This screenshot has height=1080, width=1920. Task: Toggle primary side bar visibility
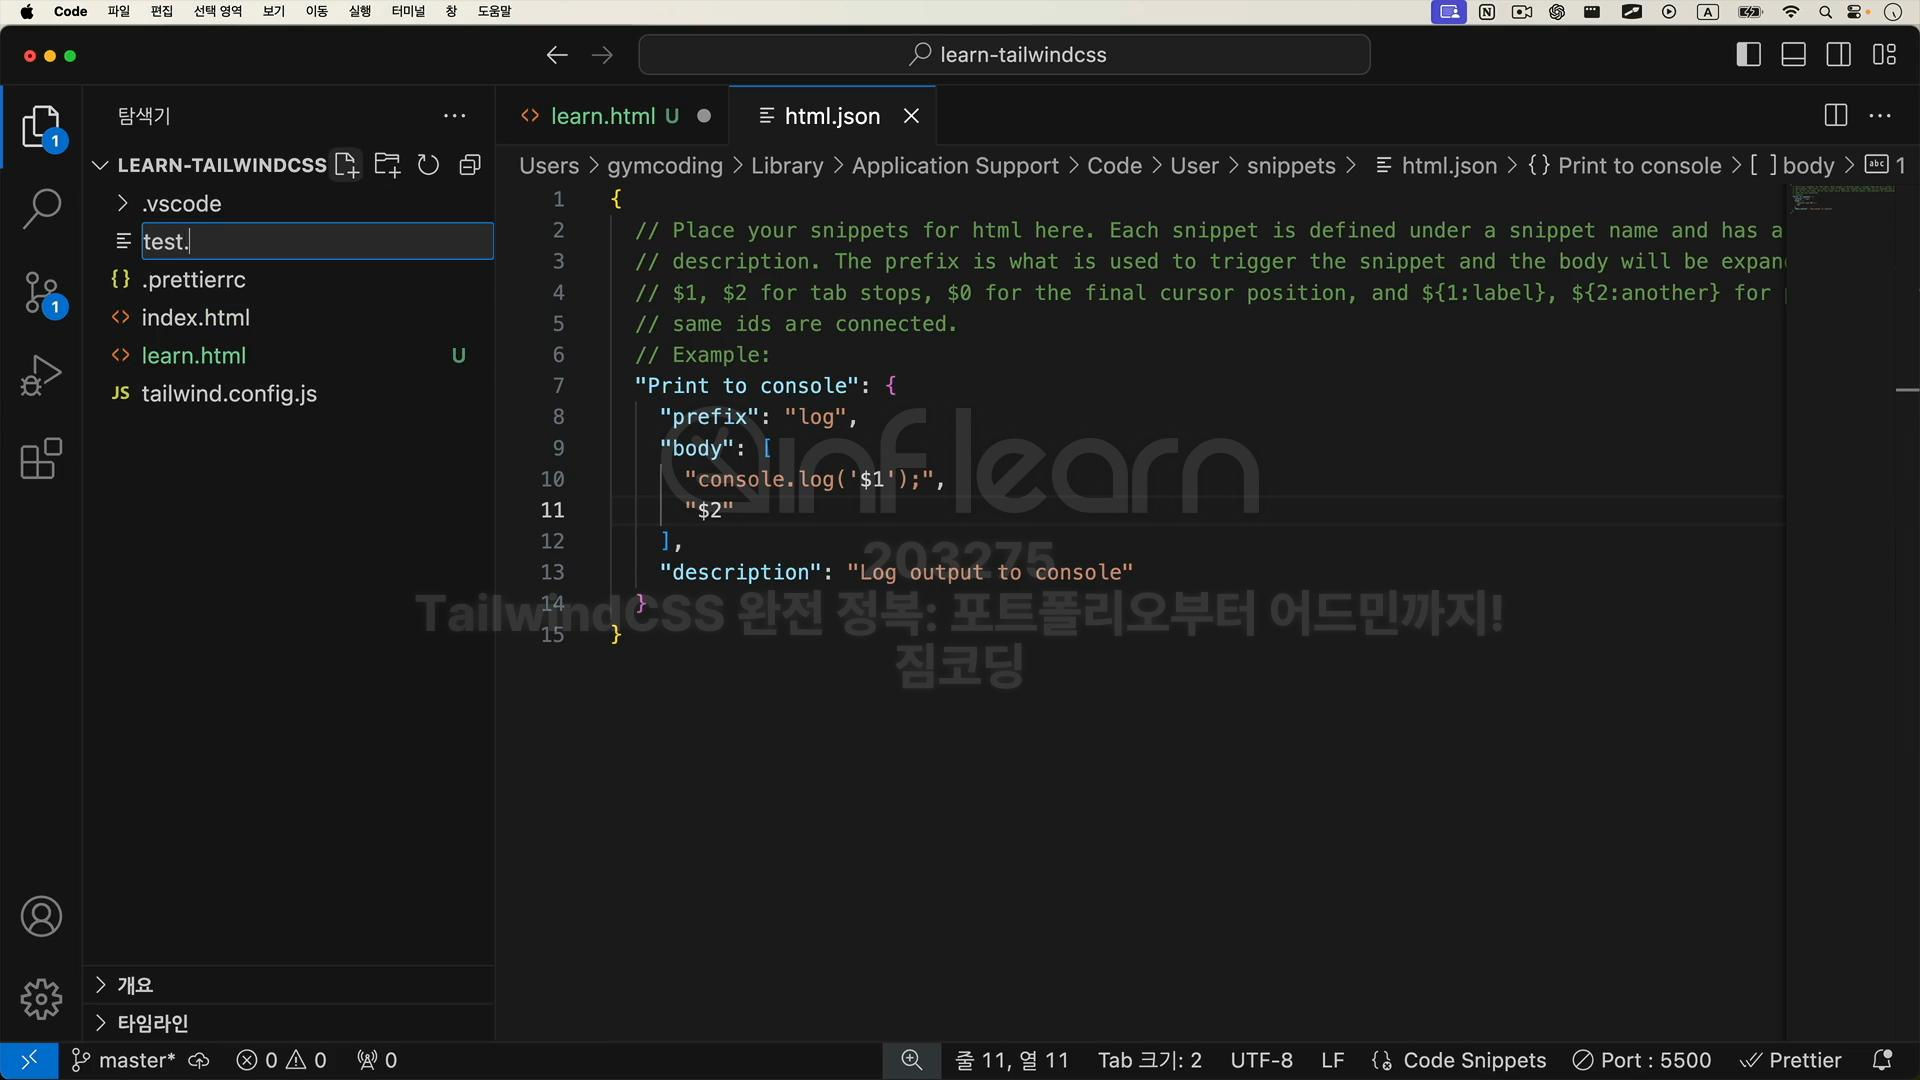(x=1749, y=55)
